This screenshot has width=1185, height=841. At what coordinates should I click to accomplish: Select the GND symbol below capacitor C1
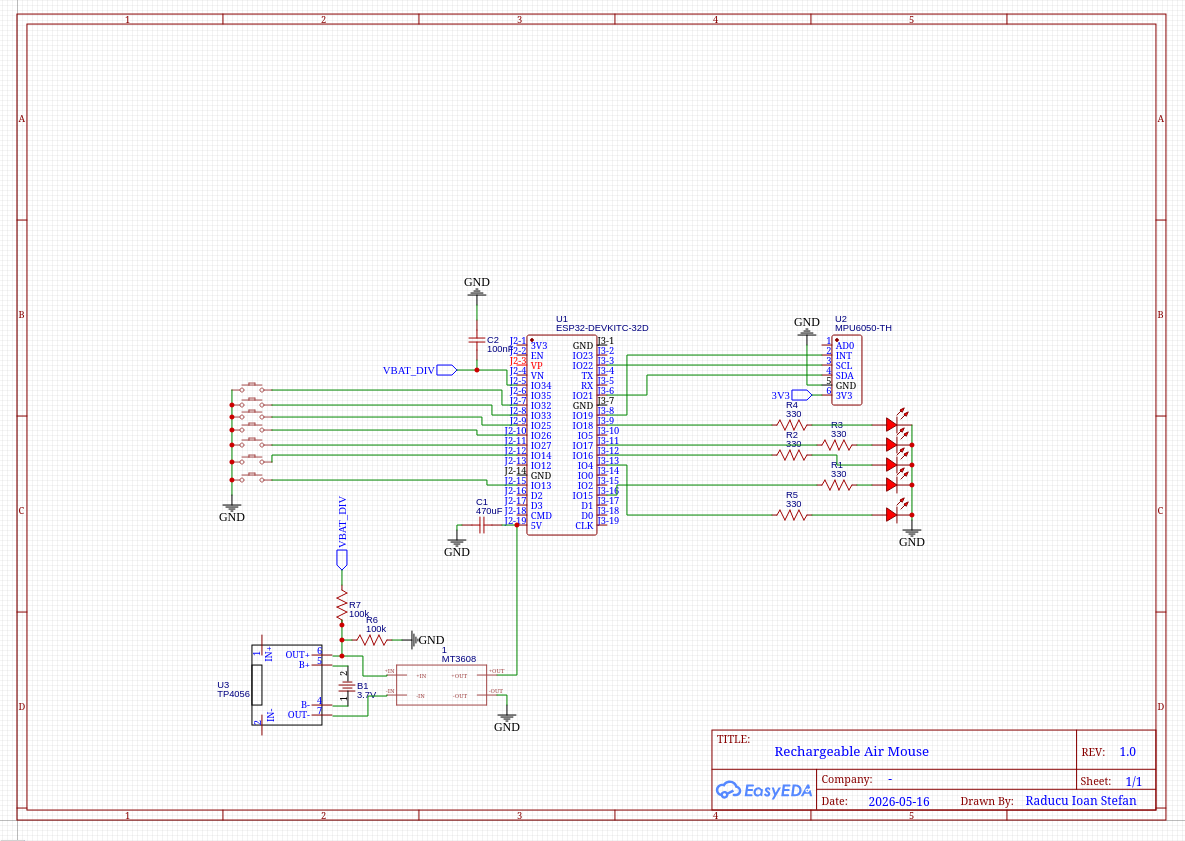[456, 548]
